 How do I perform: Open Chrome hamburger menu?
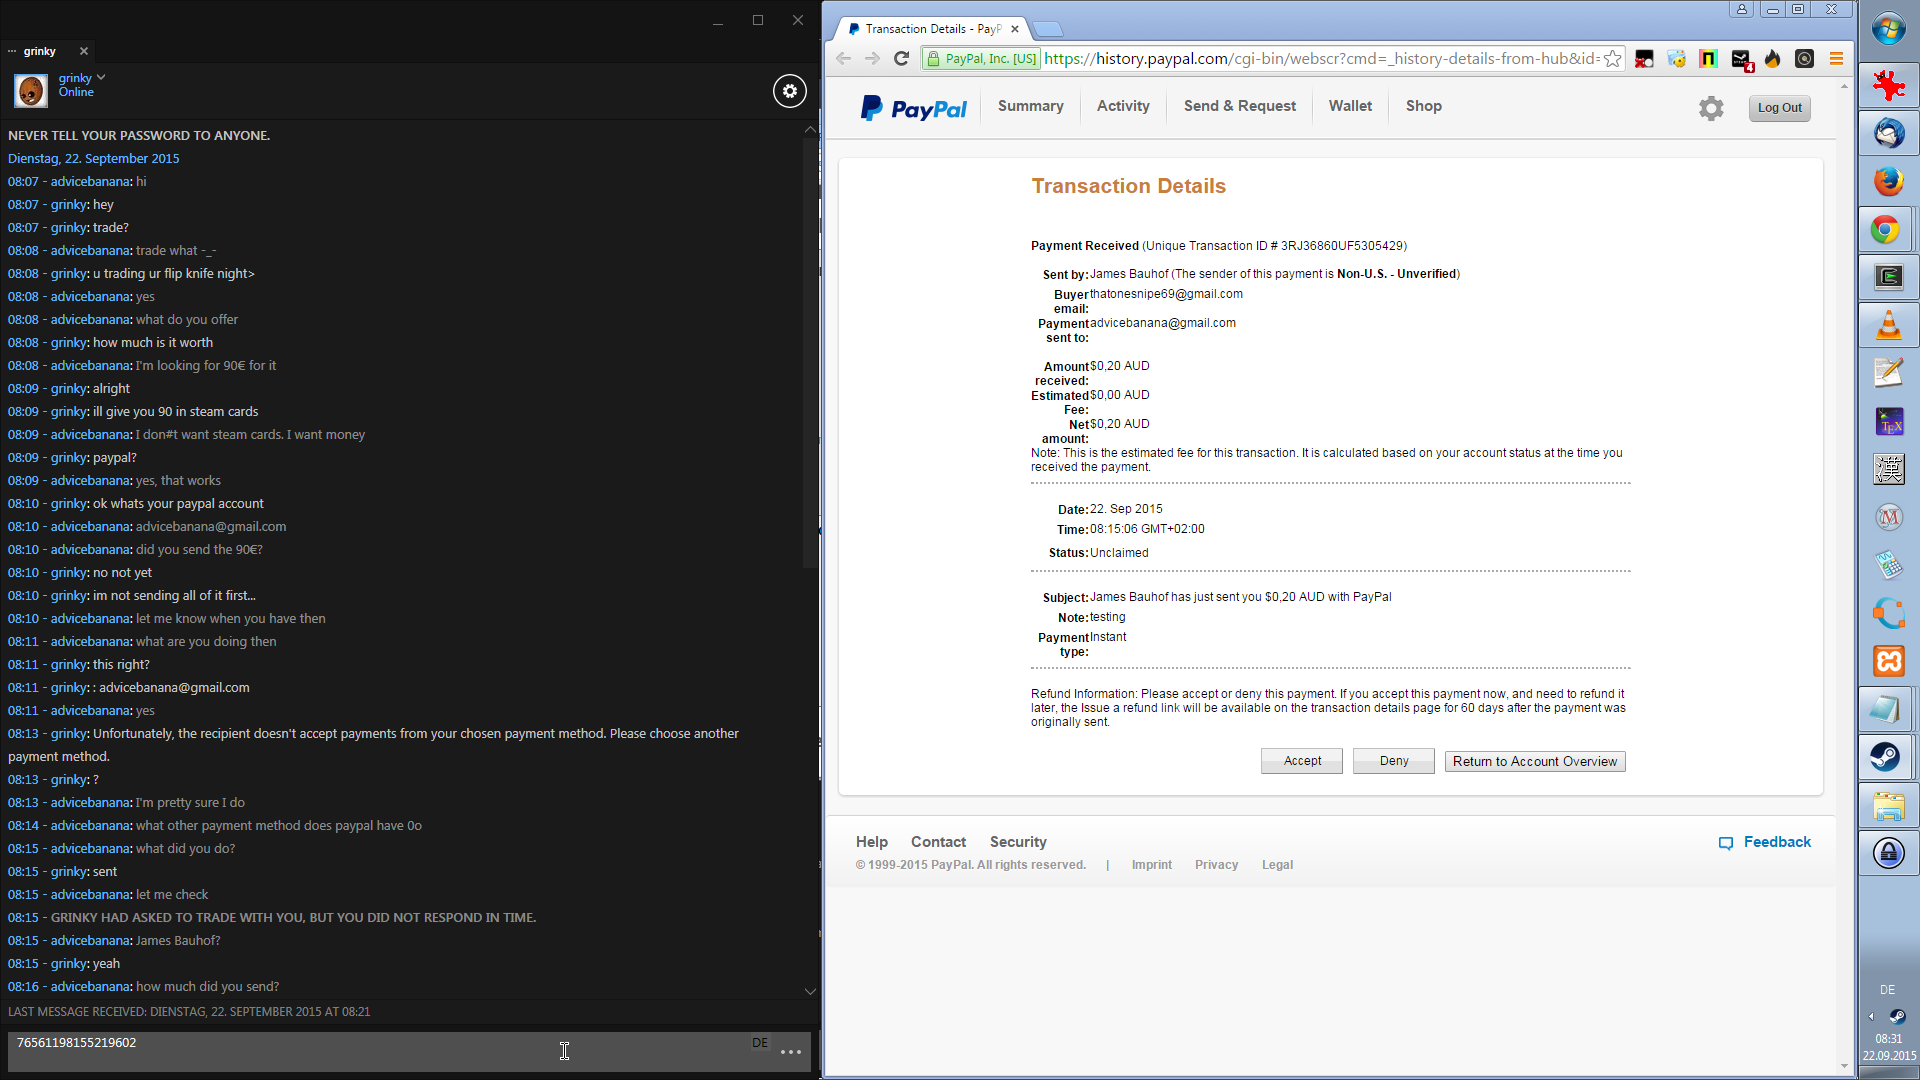tap(1836, 59)
